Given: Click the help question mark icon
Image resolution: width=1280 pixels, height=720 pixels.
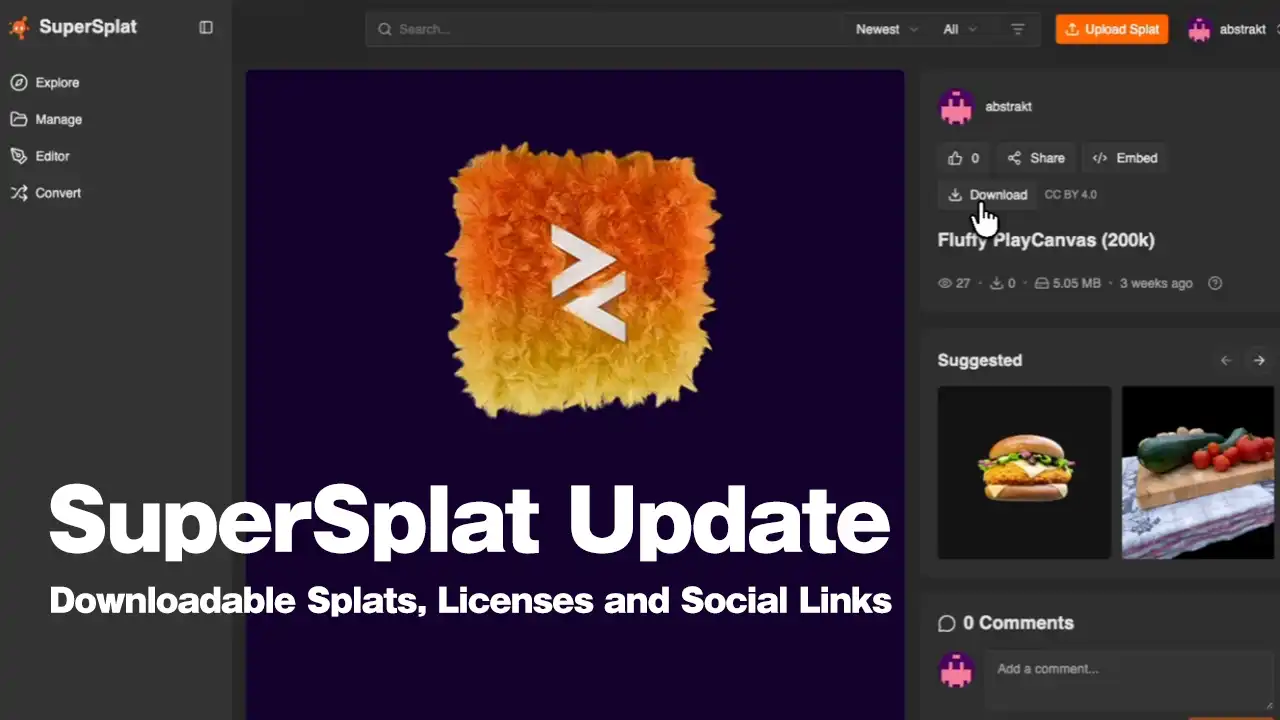Looking at the screenshot, I should (x=1215, y=283).
